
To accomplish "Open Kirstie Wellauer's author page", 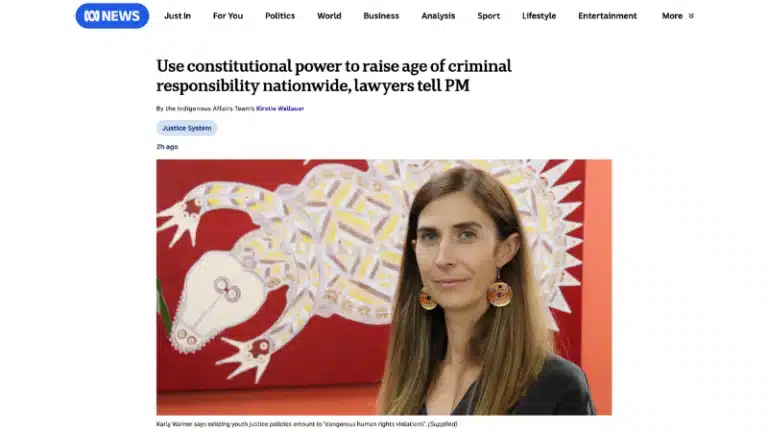I will point(280,109).
